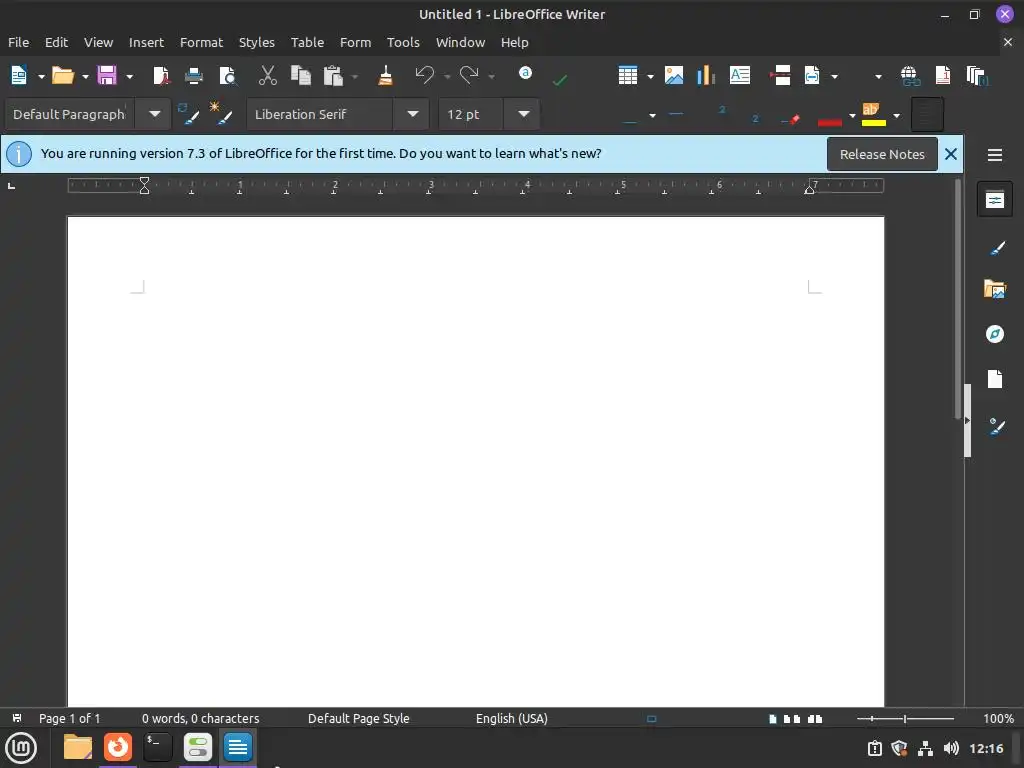Viewport: 1024px width, 768px height.
Task: Switch to multiple-page view
Action: 792,719
